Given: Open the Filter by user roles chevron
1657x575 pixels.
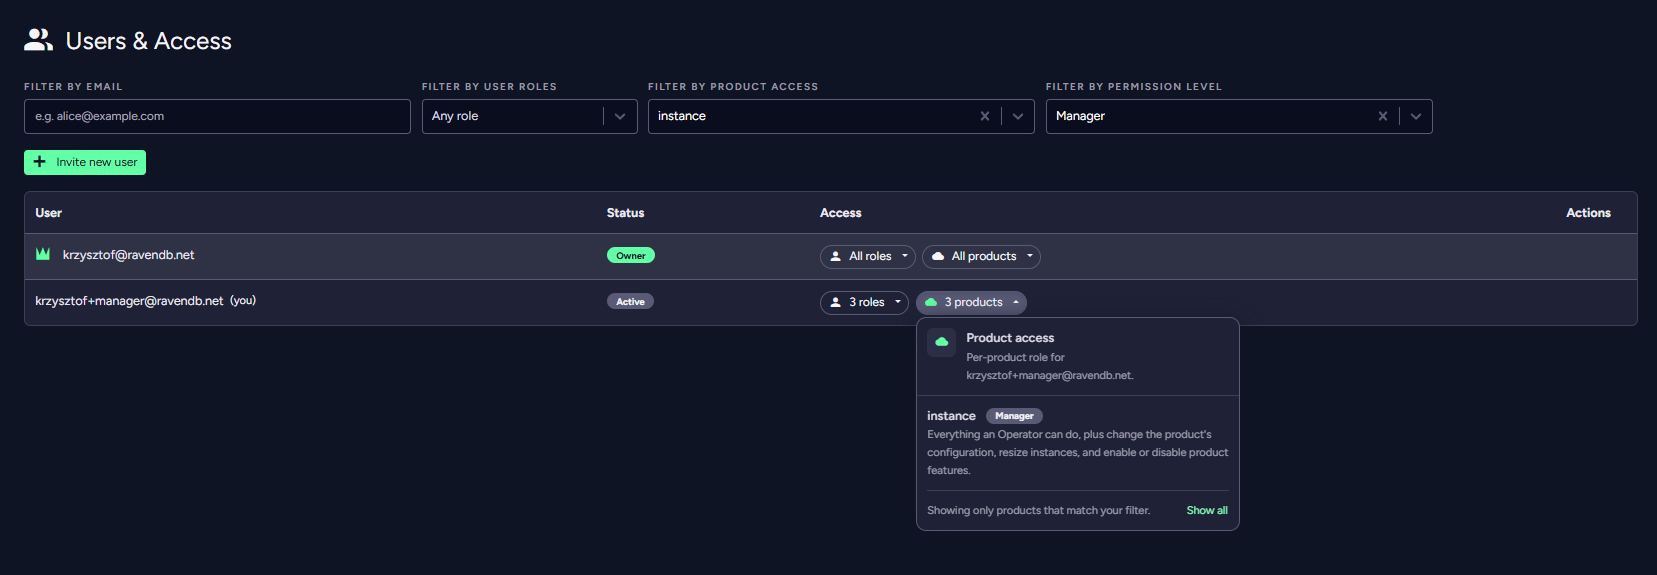Looking at the screenshot, I should pos(620,116).
